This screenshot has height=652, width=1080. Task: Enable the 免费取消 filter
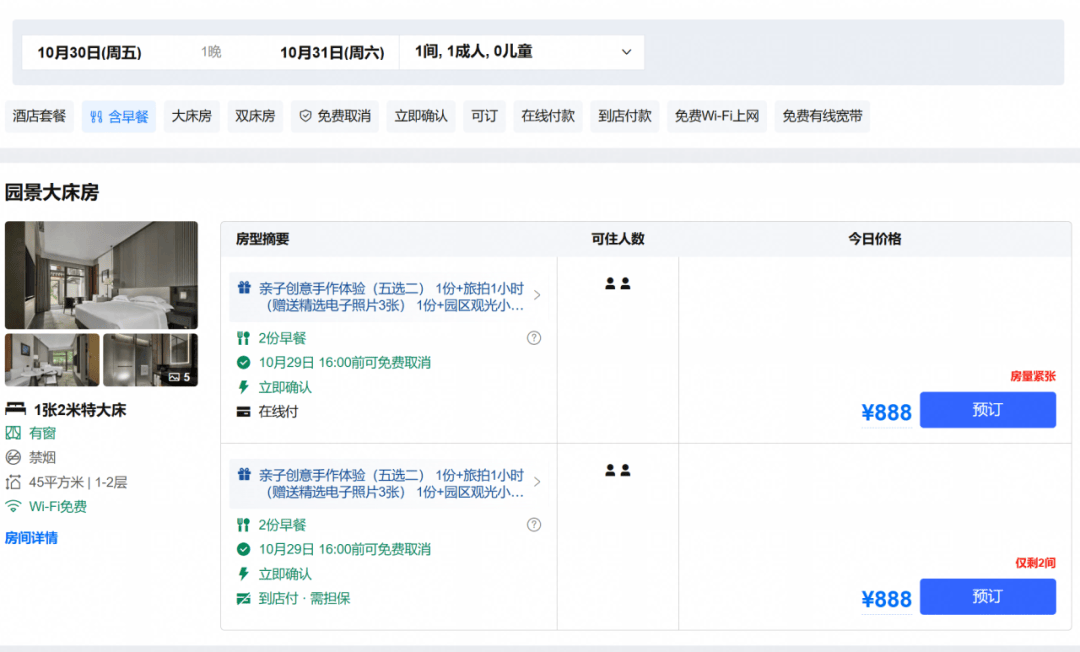pyautogui.click(x=335, y=116)
